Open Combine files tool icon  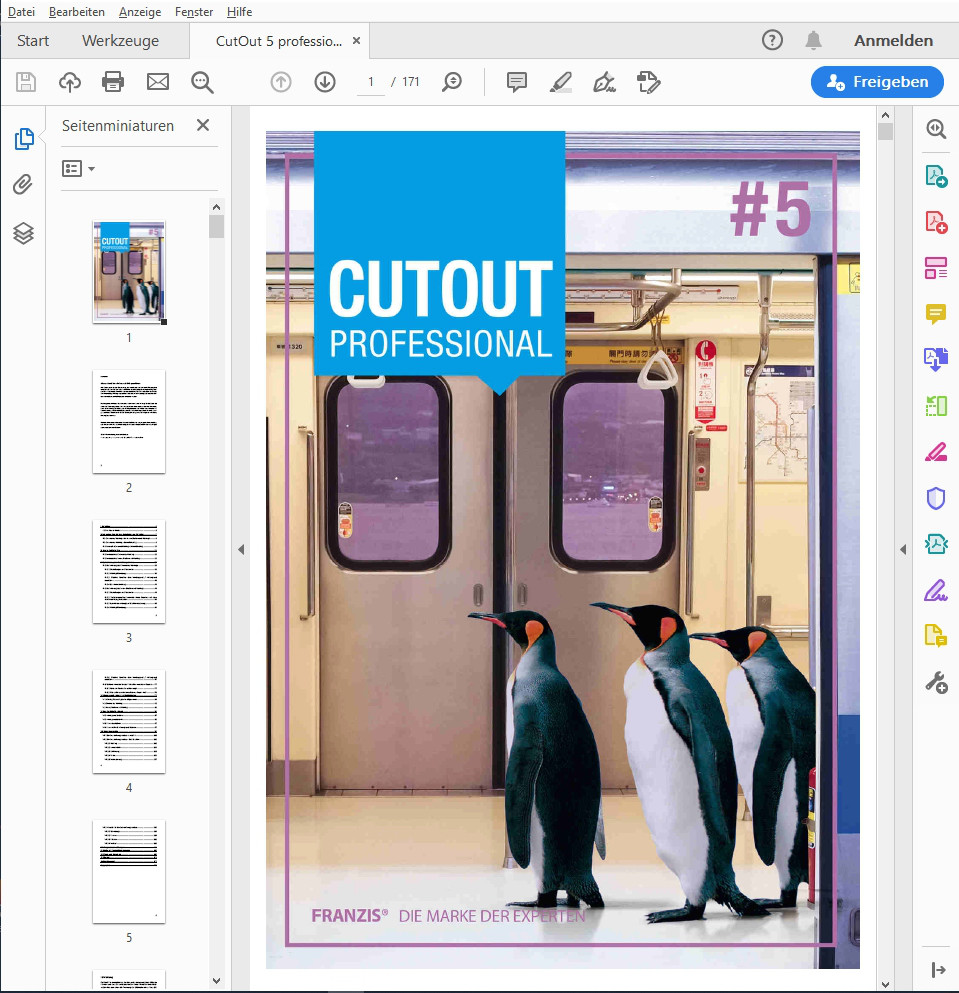click(x=936, y=360)
